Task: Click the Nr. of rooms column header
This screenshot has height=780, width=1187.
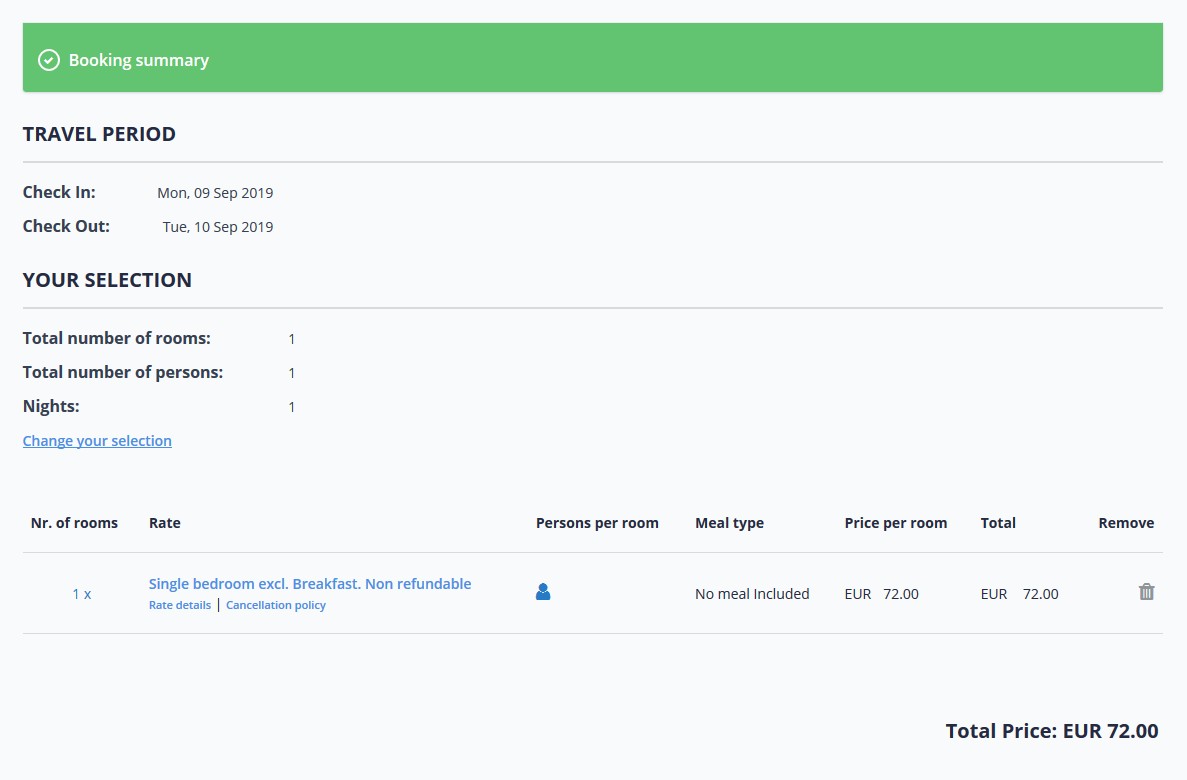Action: point(74,522)
